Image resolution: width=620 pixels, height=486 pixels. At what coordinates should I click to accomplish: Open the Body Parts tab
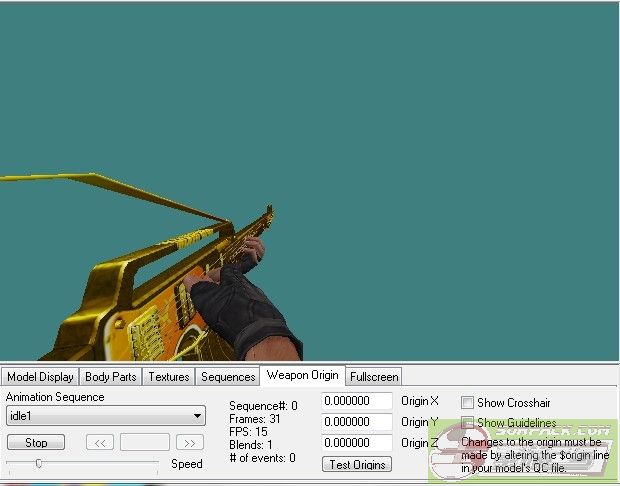pos(110,377)
